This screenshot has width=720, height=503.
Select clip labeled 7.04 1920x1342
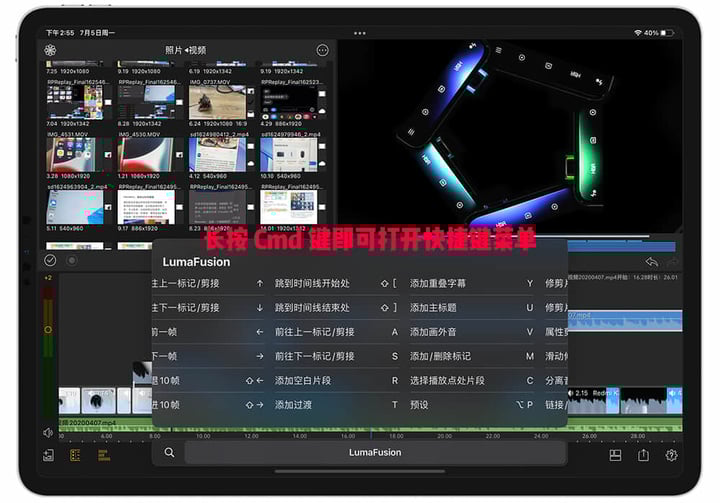[x=75, y=102]
